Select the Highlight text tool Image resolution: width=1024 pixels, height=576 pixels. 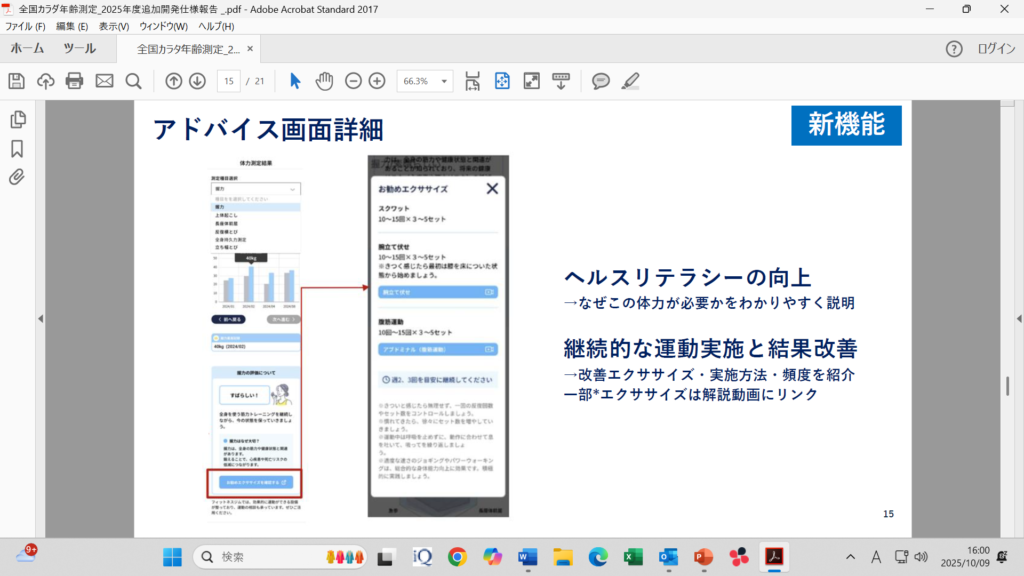(x=630, y=81)
